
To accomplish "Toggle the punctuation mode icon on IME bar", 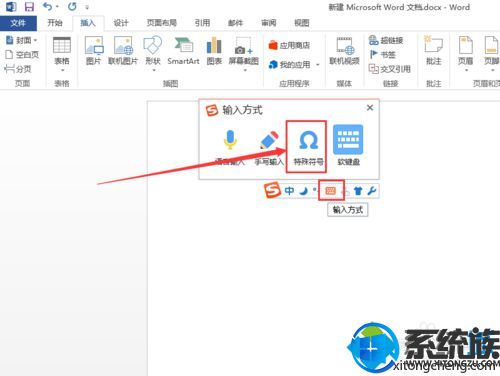I will pyautogui.click(x=314, y=190).
